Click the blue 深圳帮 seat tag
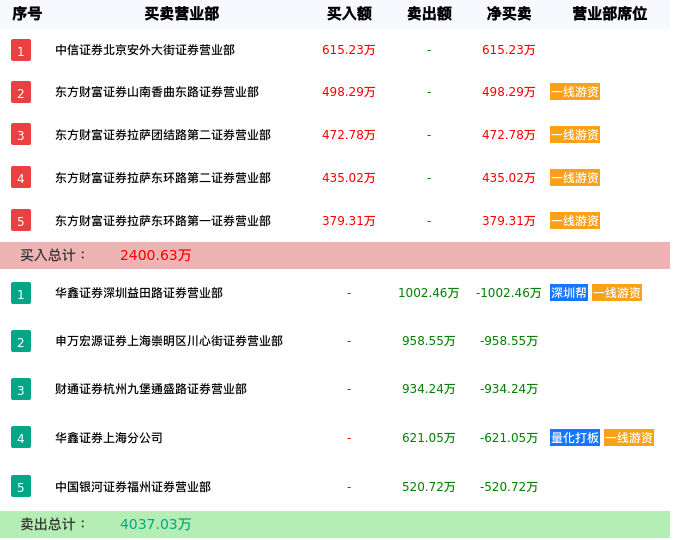The image size is (676, 540). pyautogui.click(x=569, y=293)
